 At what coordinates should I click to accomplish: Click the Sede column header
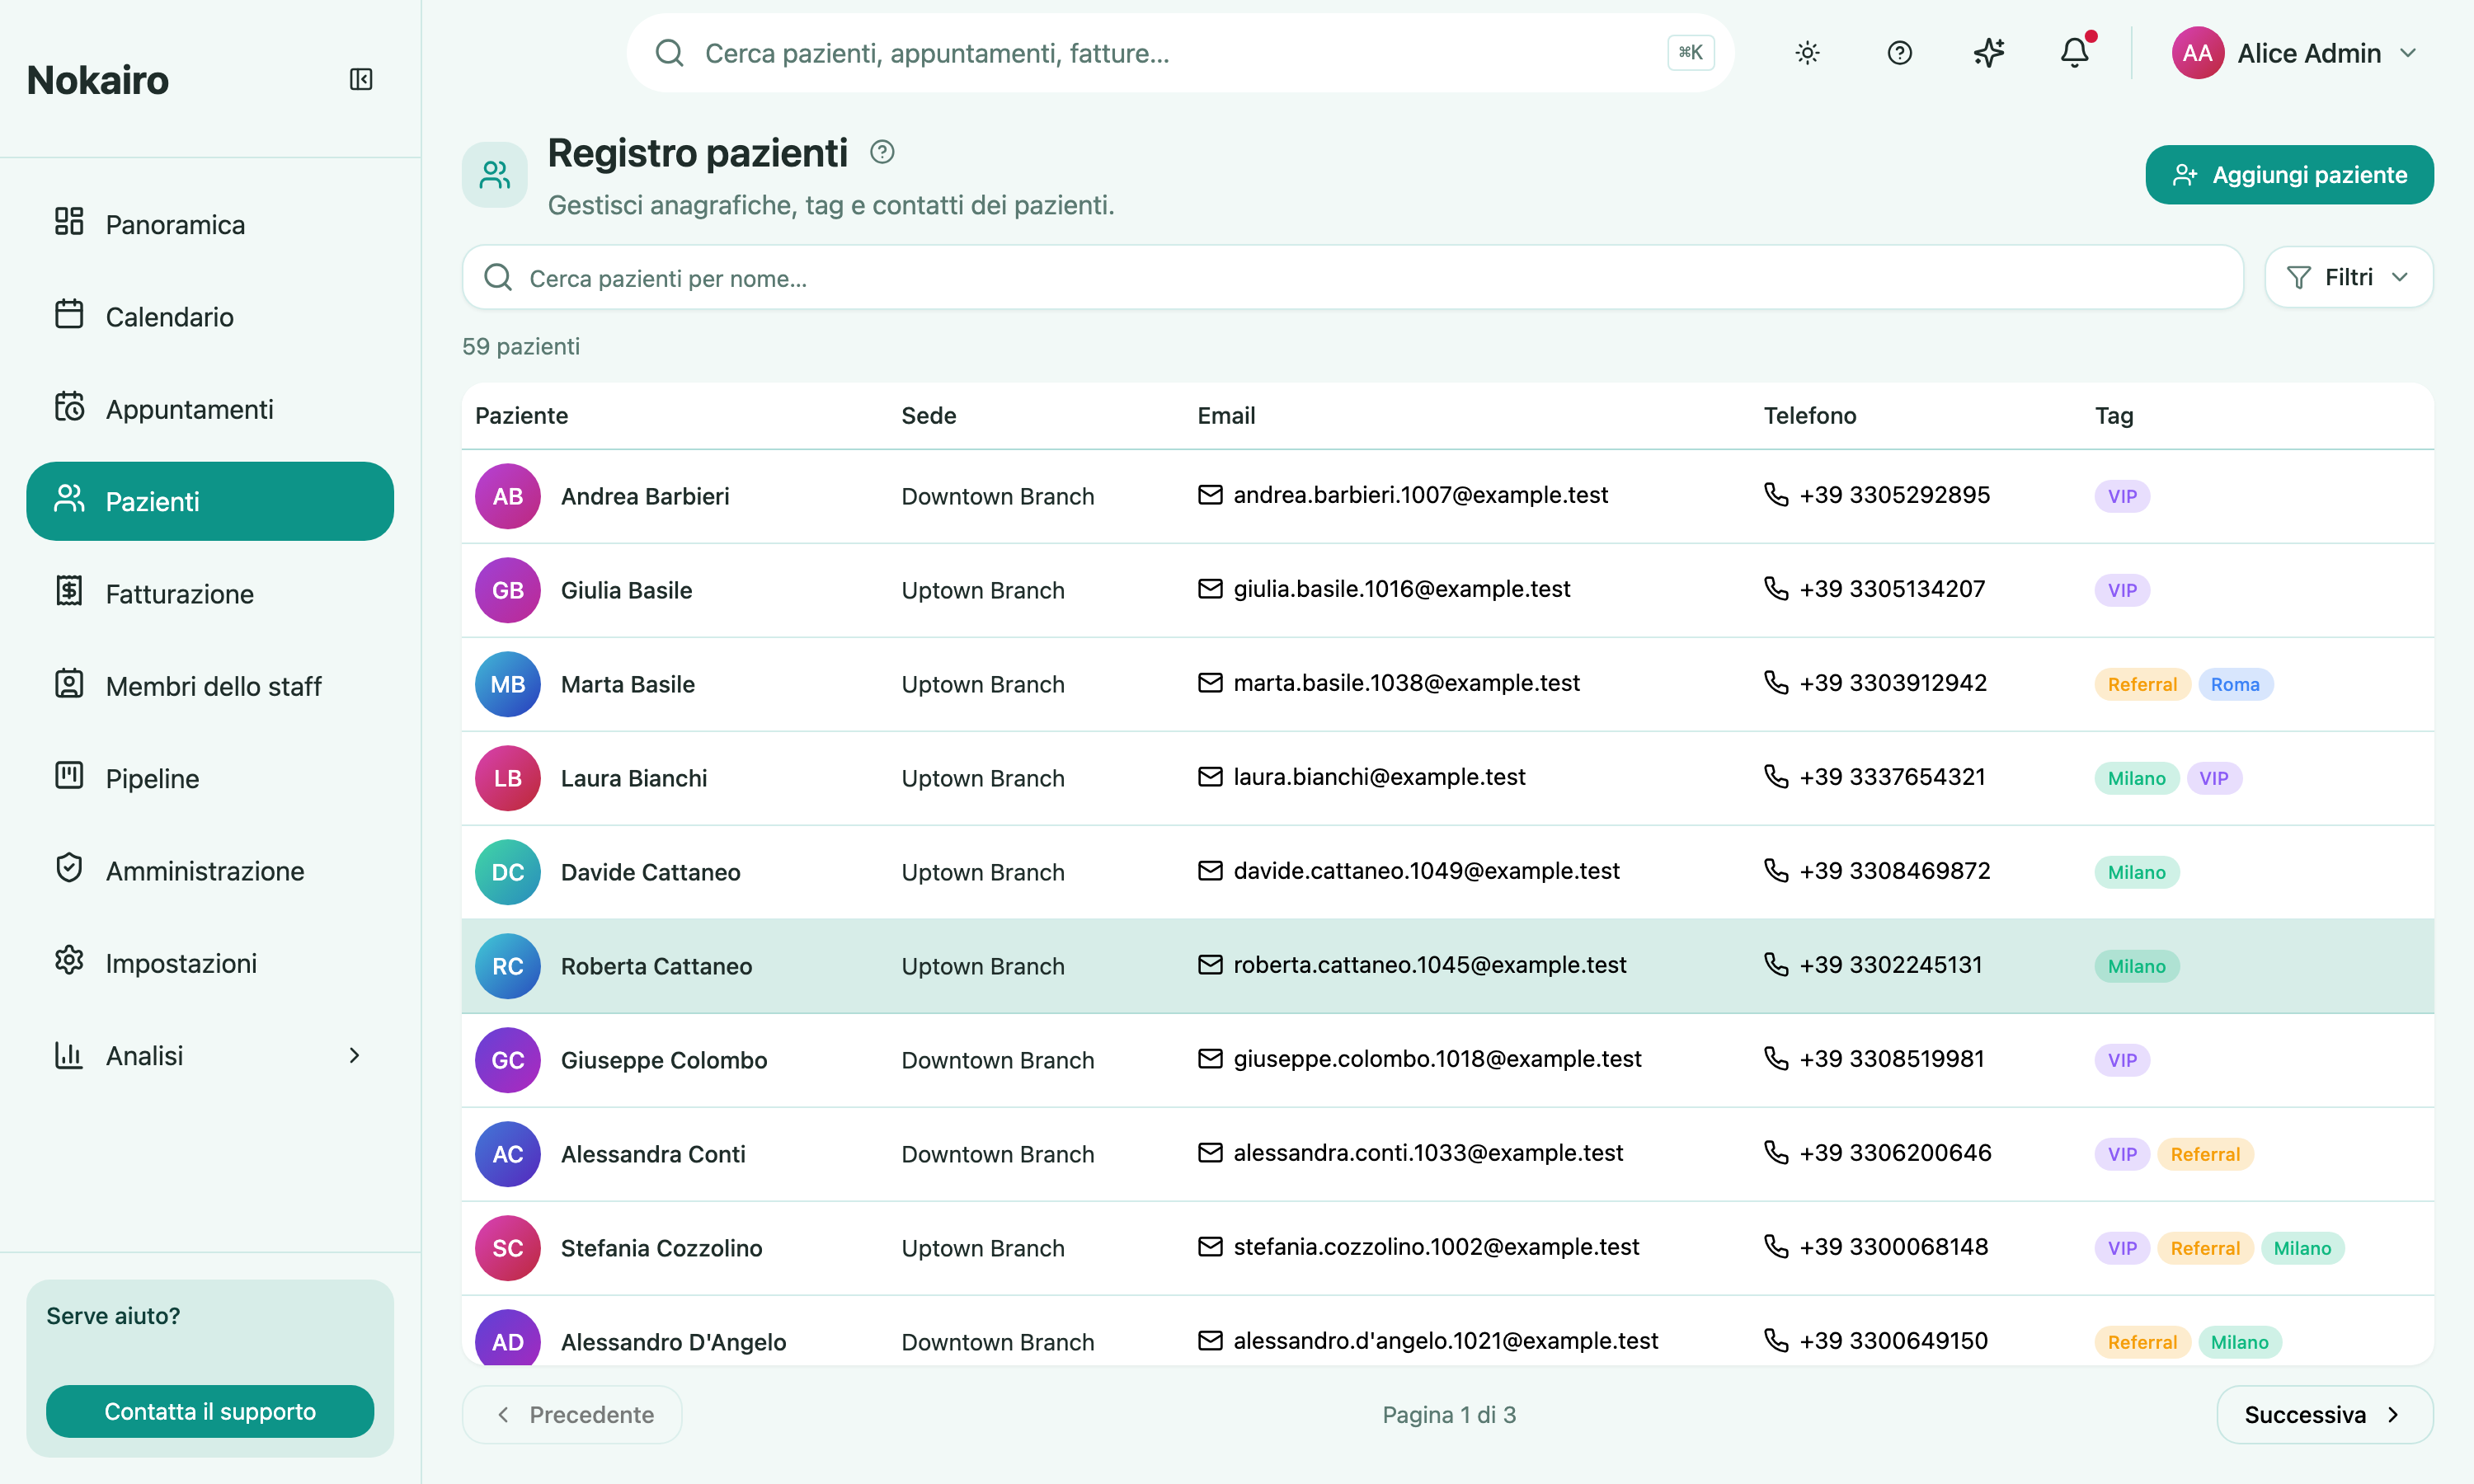coord(928,416)
